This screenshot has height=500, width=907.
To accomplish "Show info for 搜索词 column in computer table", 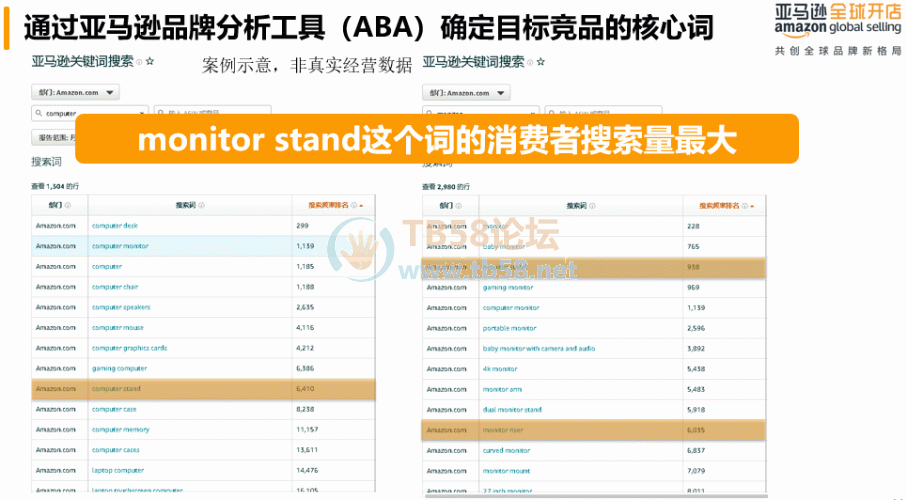I will coord(201,205).
